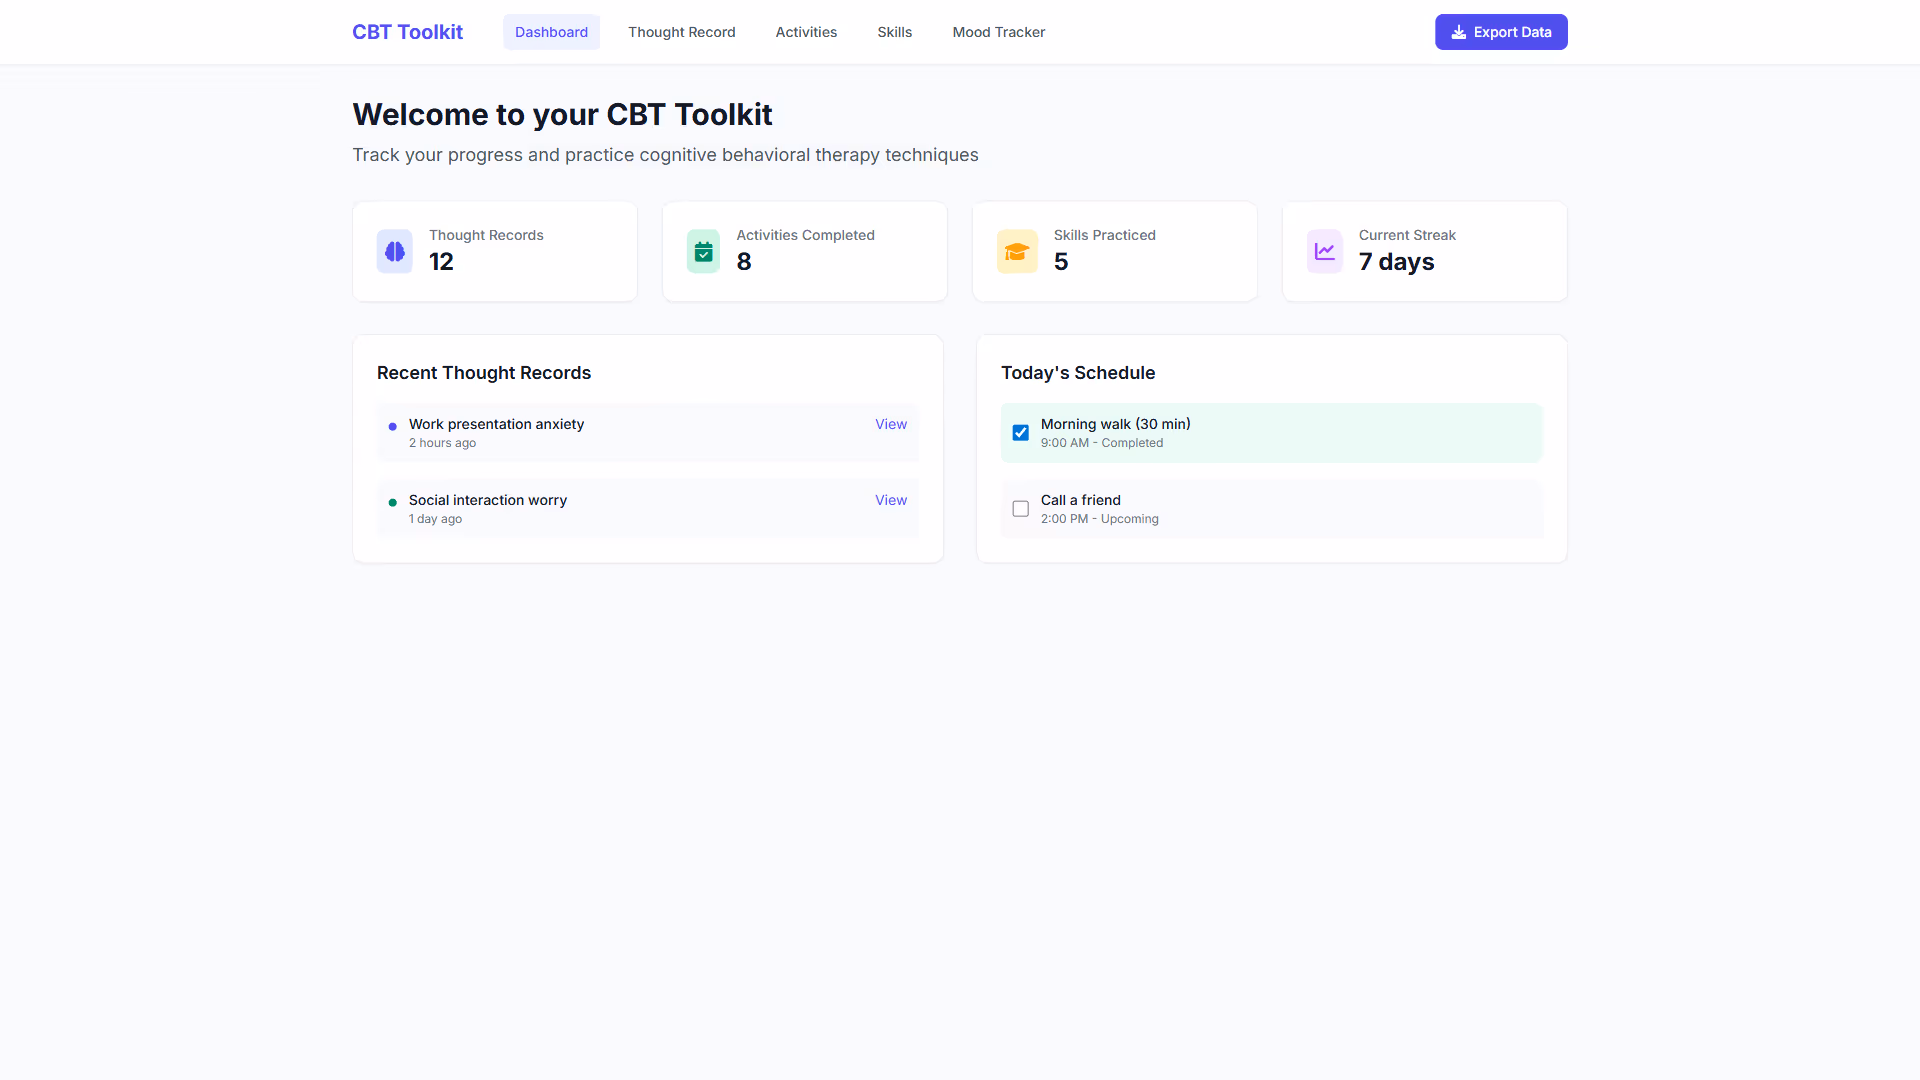
Task: View the Work presentation anxiety record
Action: (890, 424)
